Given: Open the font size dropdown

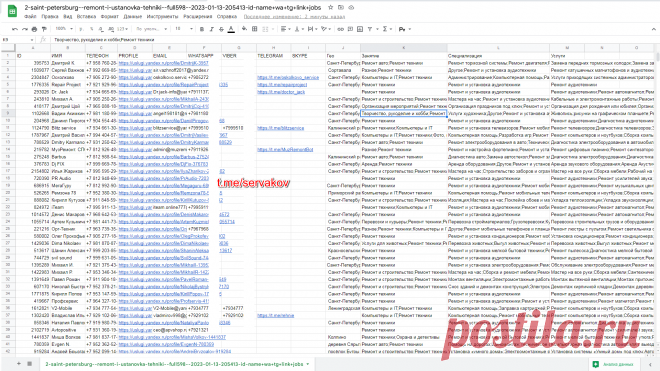Looking at the screenshot, I should 184,29.
